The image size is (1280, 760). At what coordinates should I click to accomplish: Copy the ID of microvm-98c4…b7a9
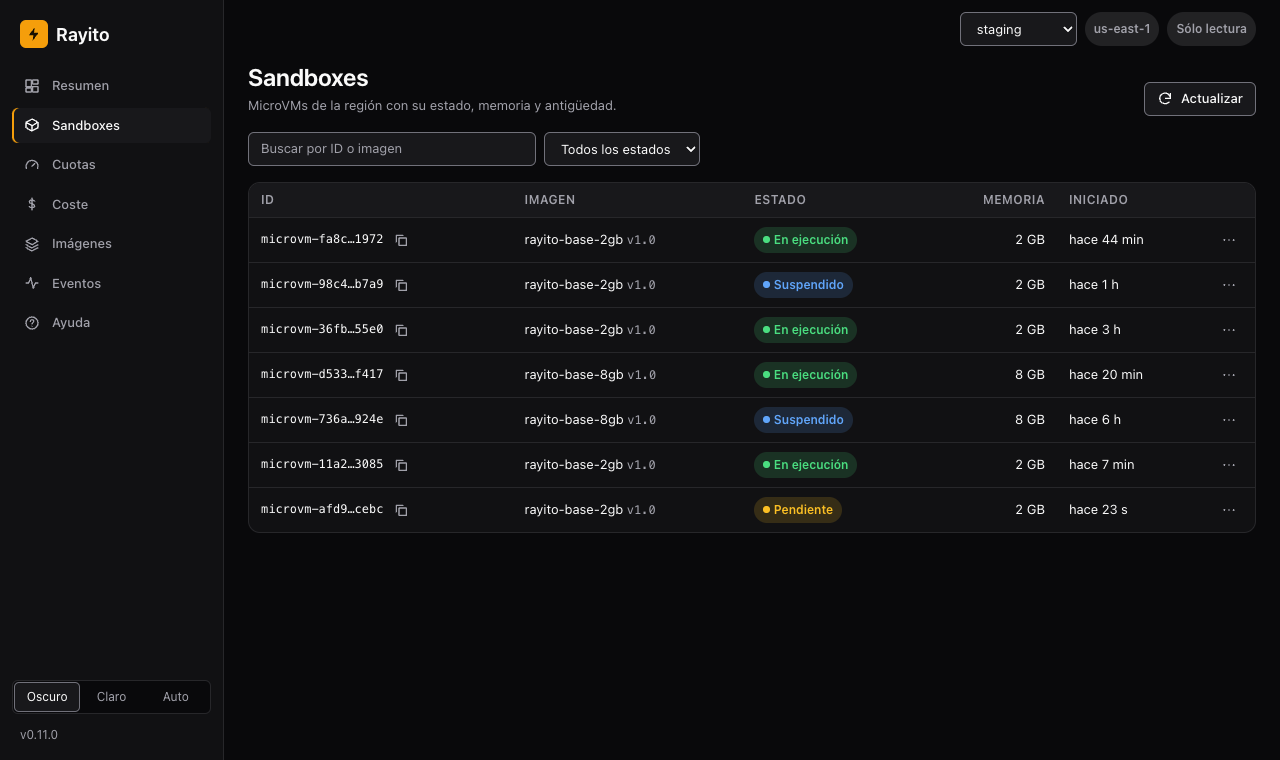(x=401, y=285)
